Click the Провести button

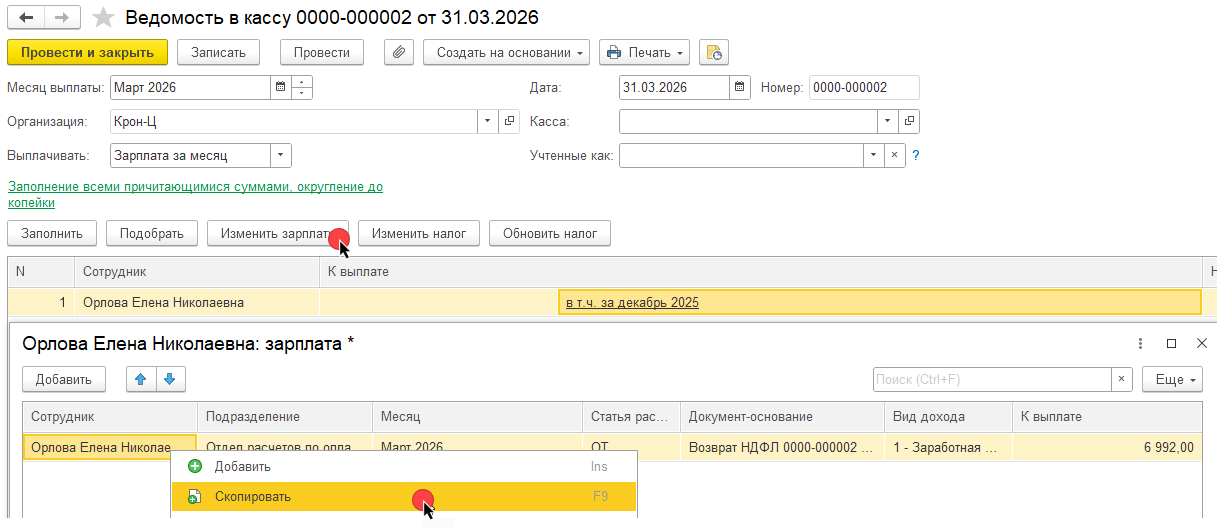[x=322, y=52]
